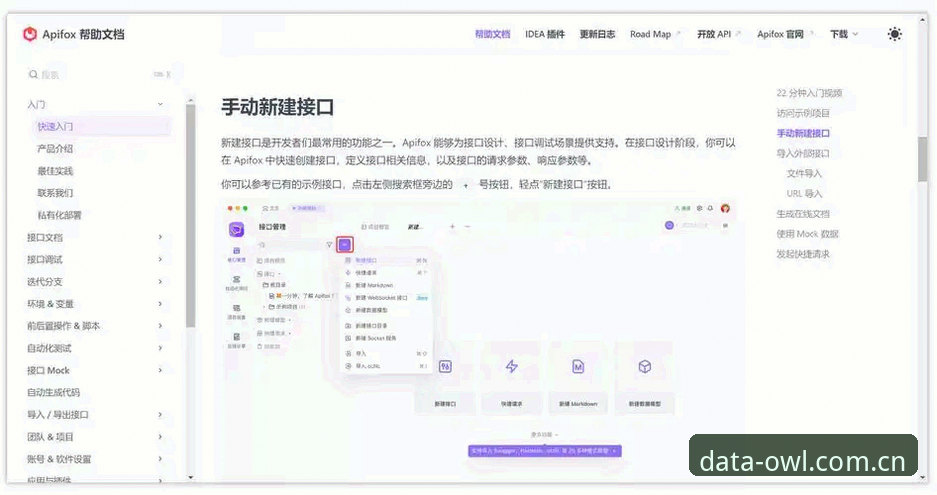The height and width of the screenshot is (495, 937).
Task: Expand the 接口文档 section chevron
Action: coord(160,237)
